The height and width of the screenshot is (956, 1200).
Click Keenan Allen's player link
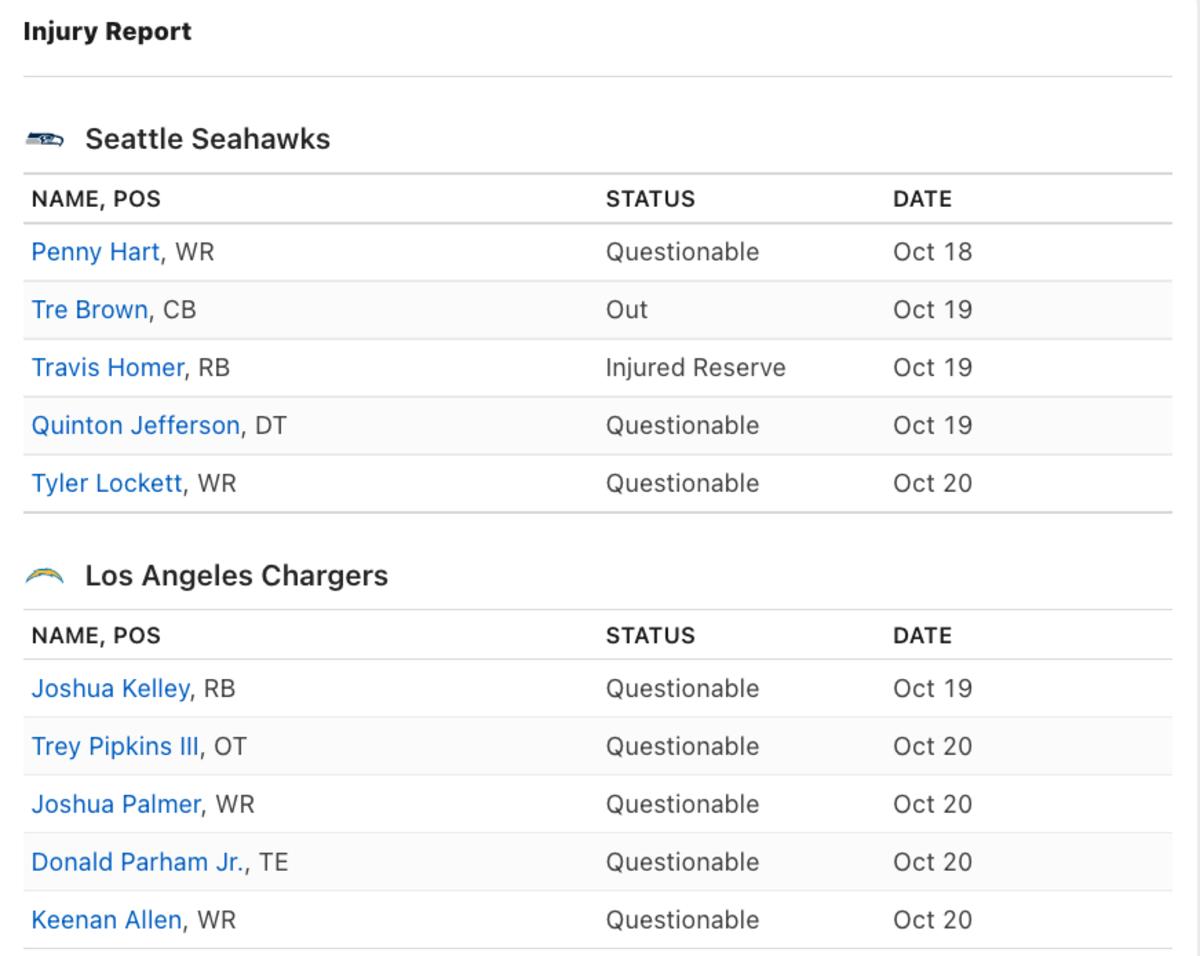106,921
